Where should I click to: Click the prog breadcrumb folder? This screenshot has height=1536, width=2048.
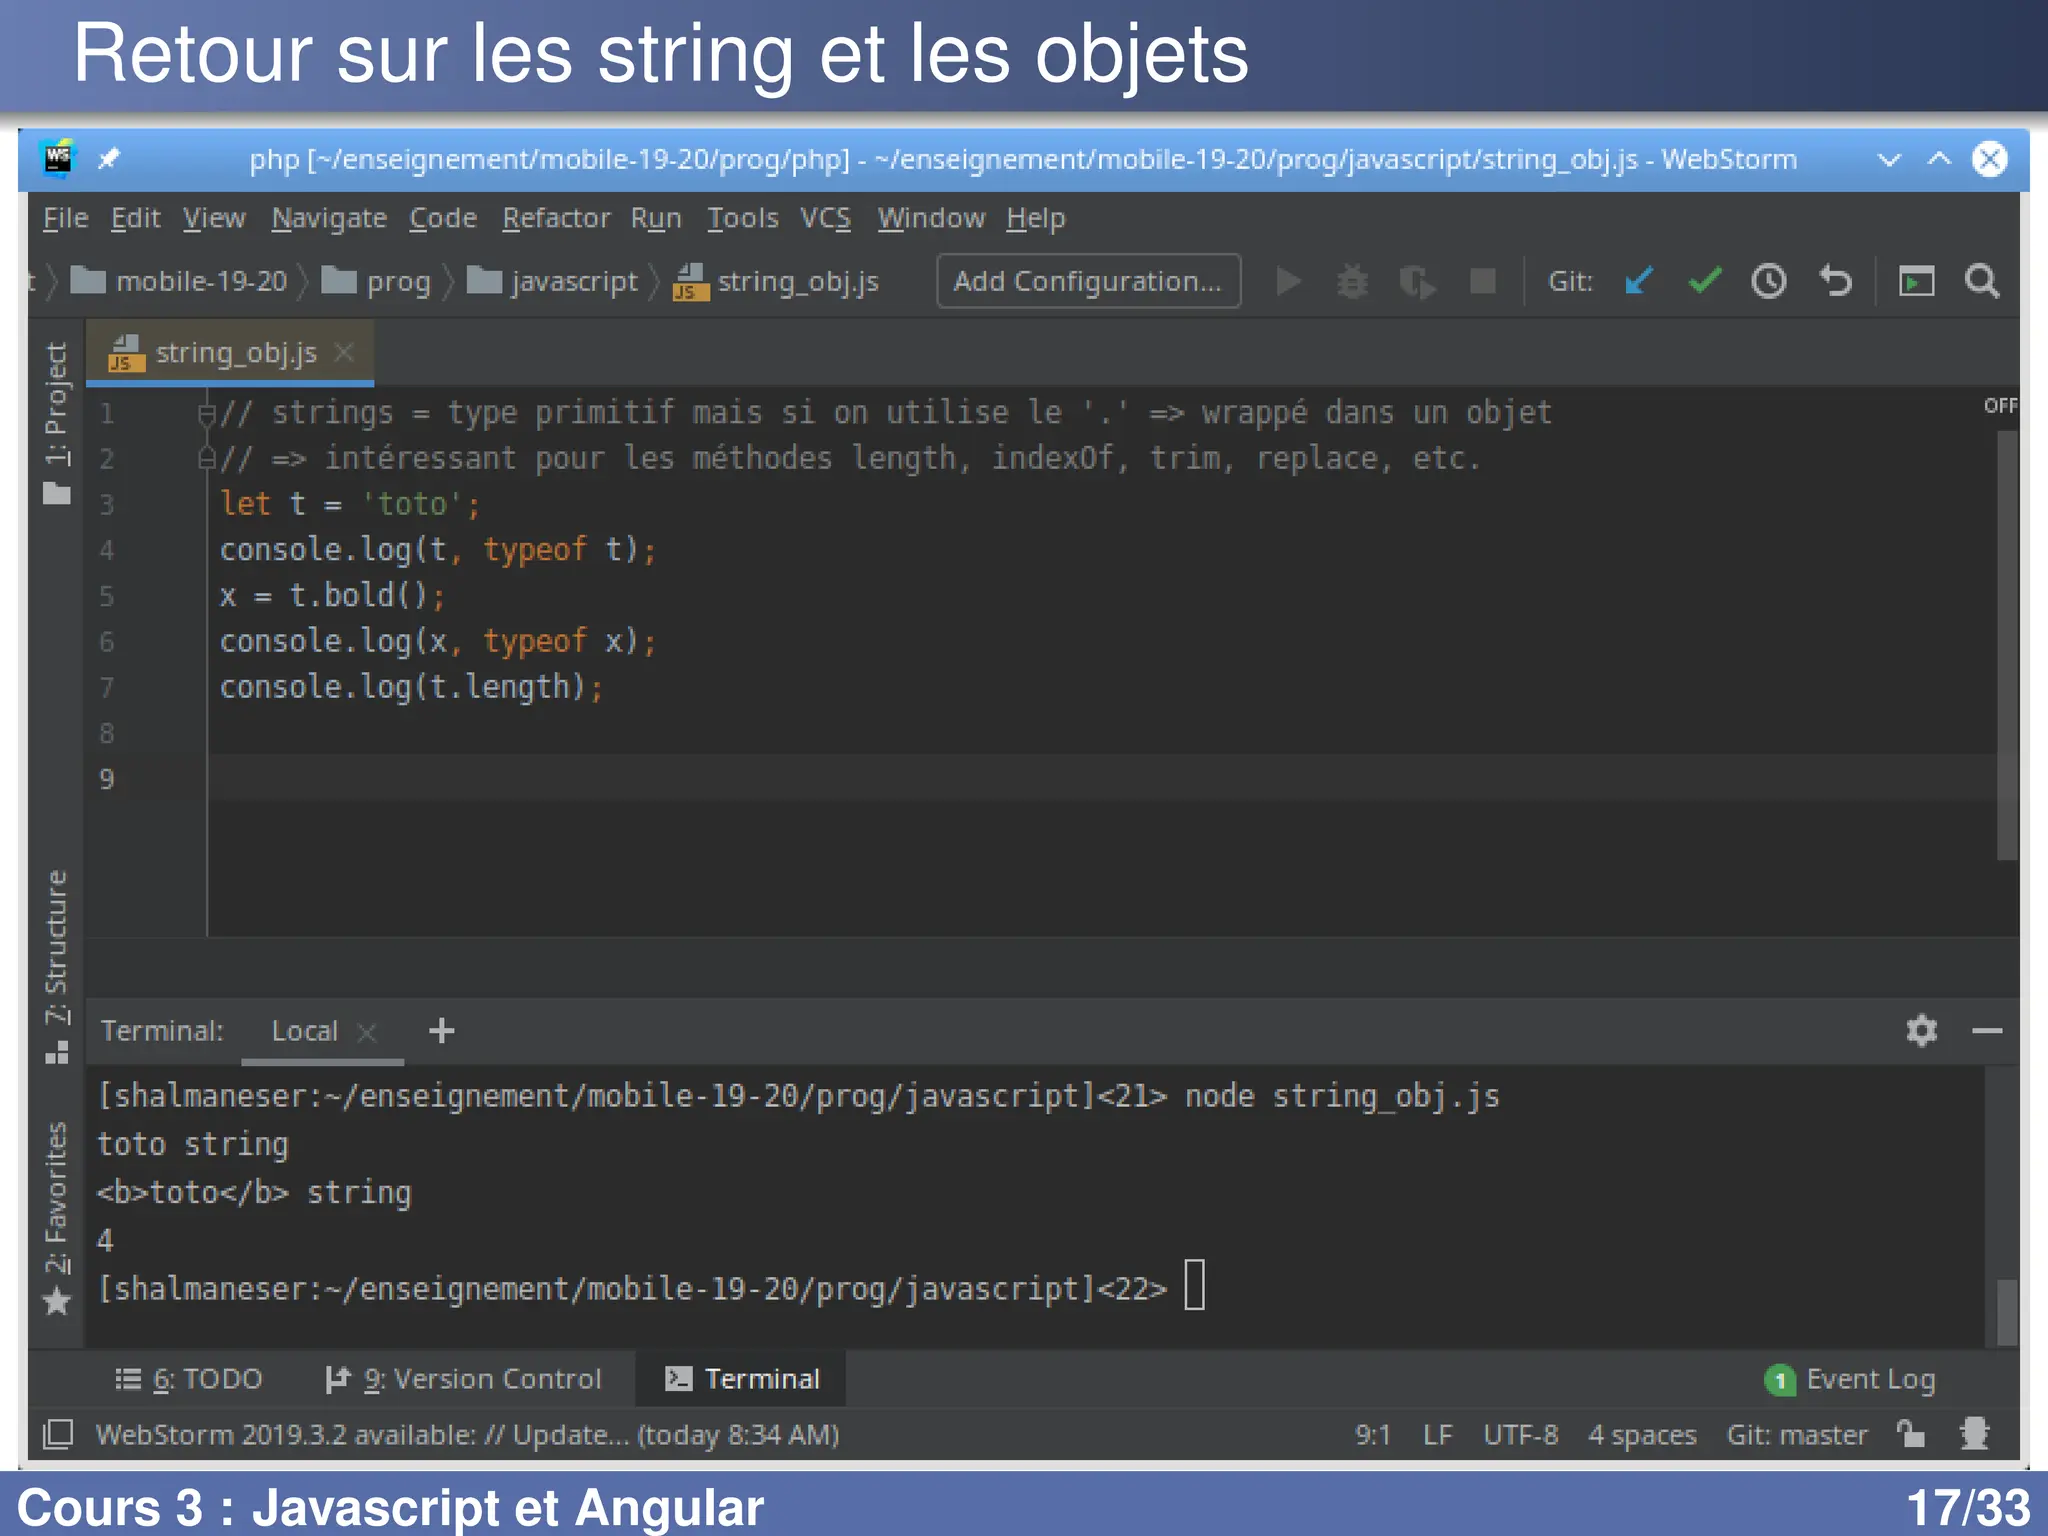pyautogui.click(x=377, y=282)
